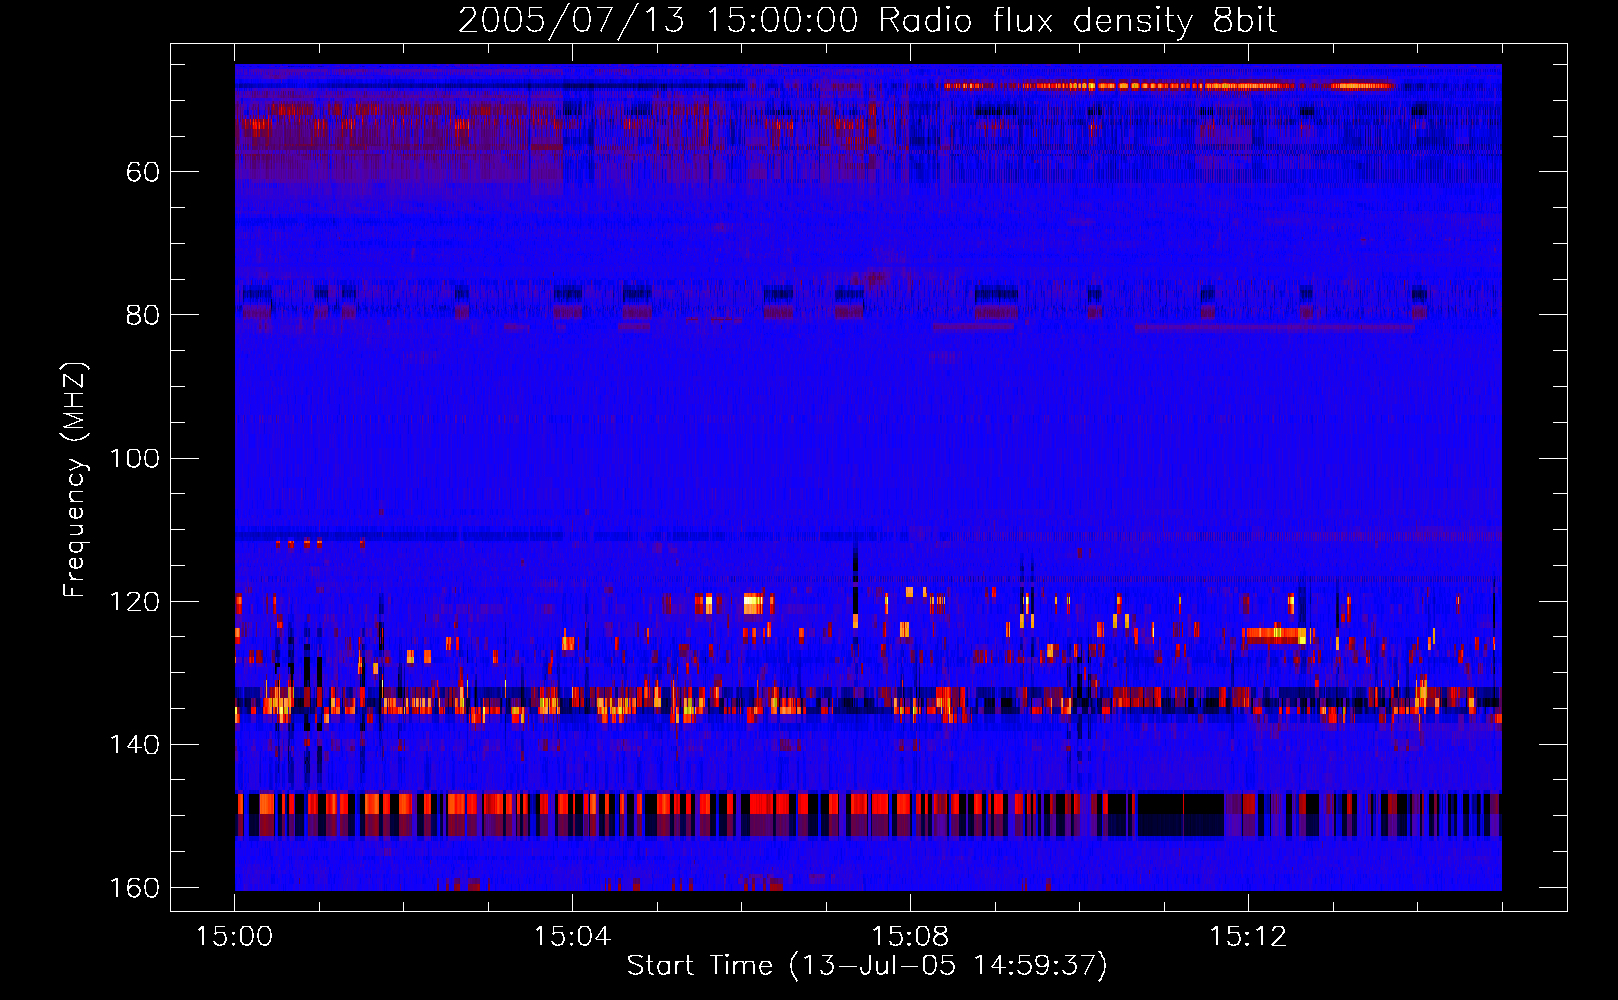This screenshot has width=1618, height=1000.
Task: Click the "Start Time (13-Jul-05 14:59:37)" label
Action: click(x=867, y=966)
